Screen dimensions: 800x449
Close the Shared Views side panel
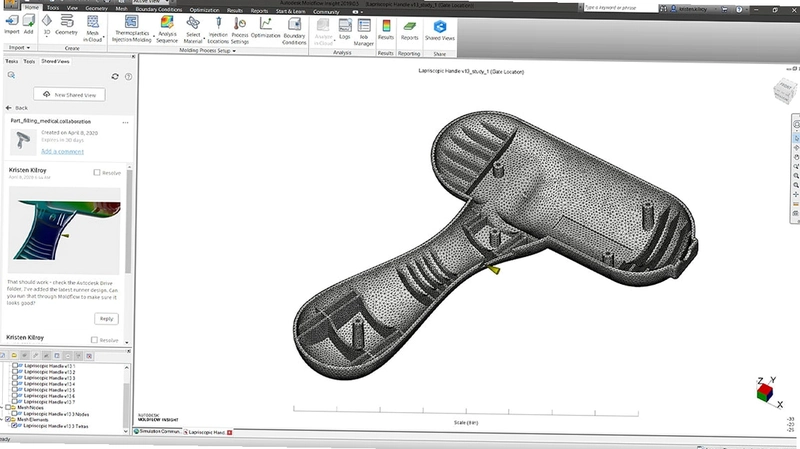(133, 57)
